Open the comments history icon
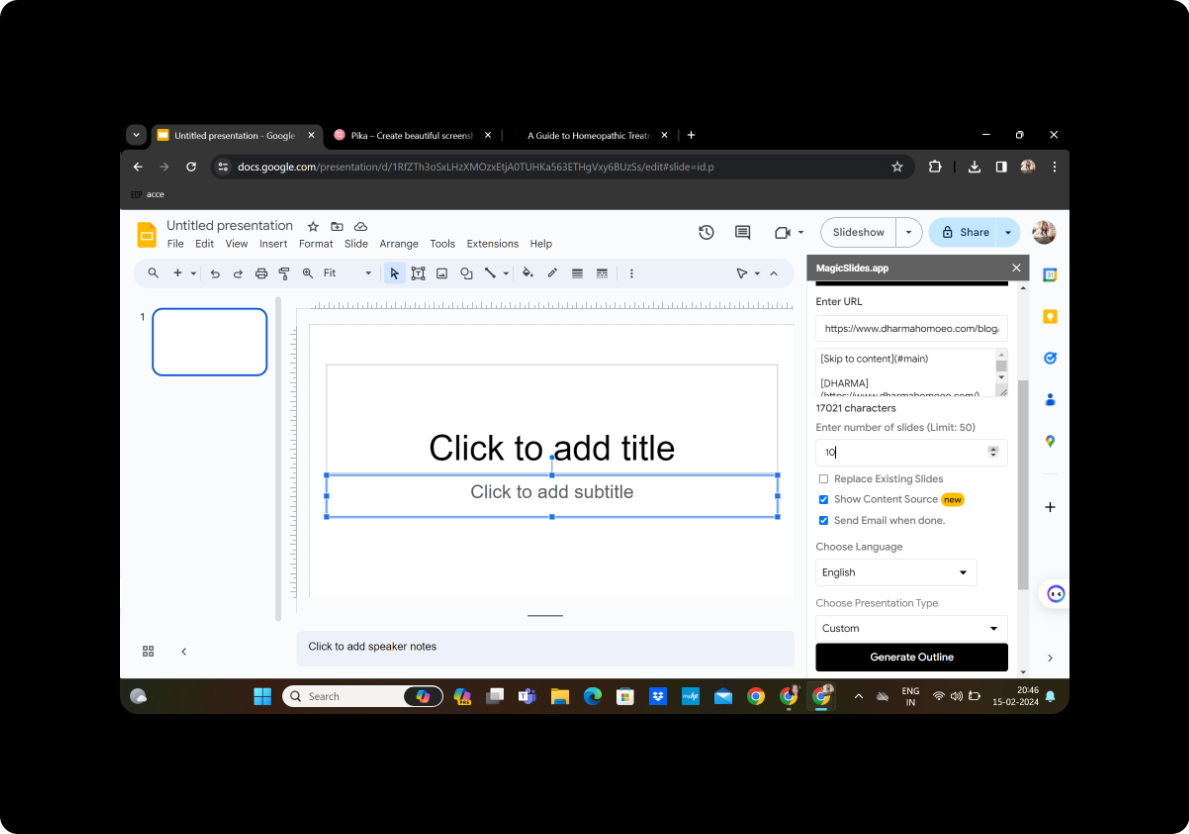 (x=742, y=233)
